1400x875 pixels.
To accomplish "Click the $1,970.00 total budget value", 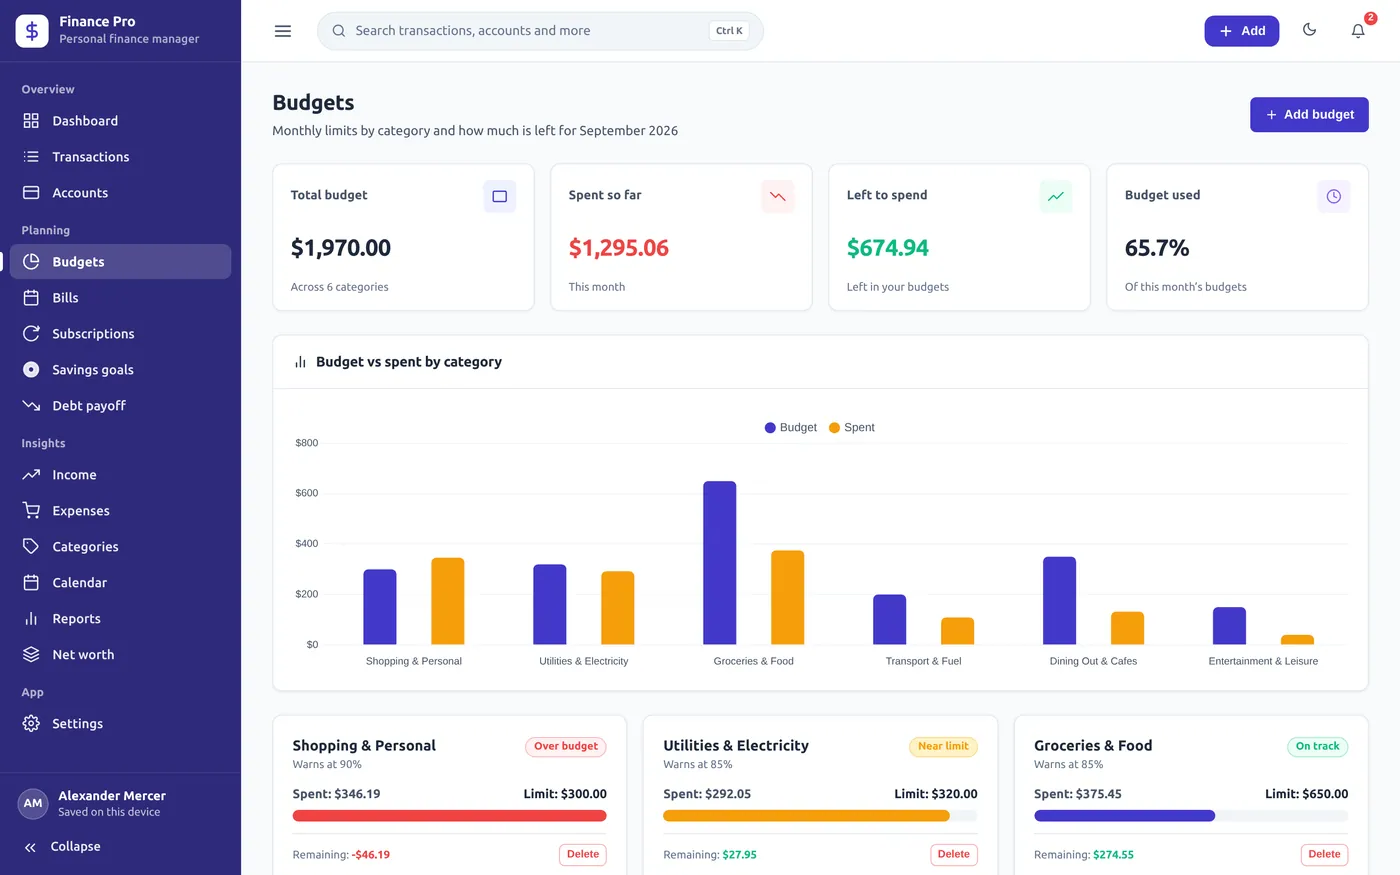I will (x=341, y=248).
